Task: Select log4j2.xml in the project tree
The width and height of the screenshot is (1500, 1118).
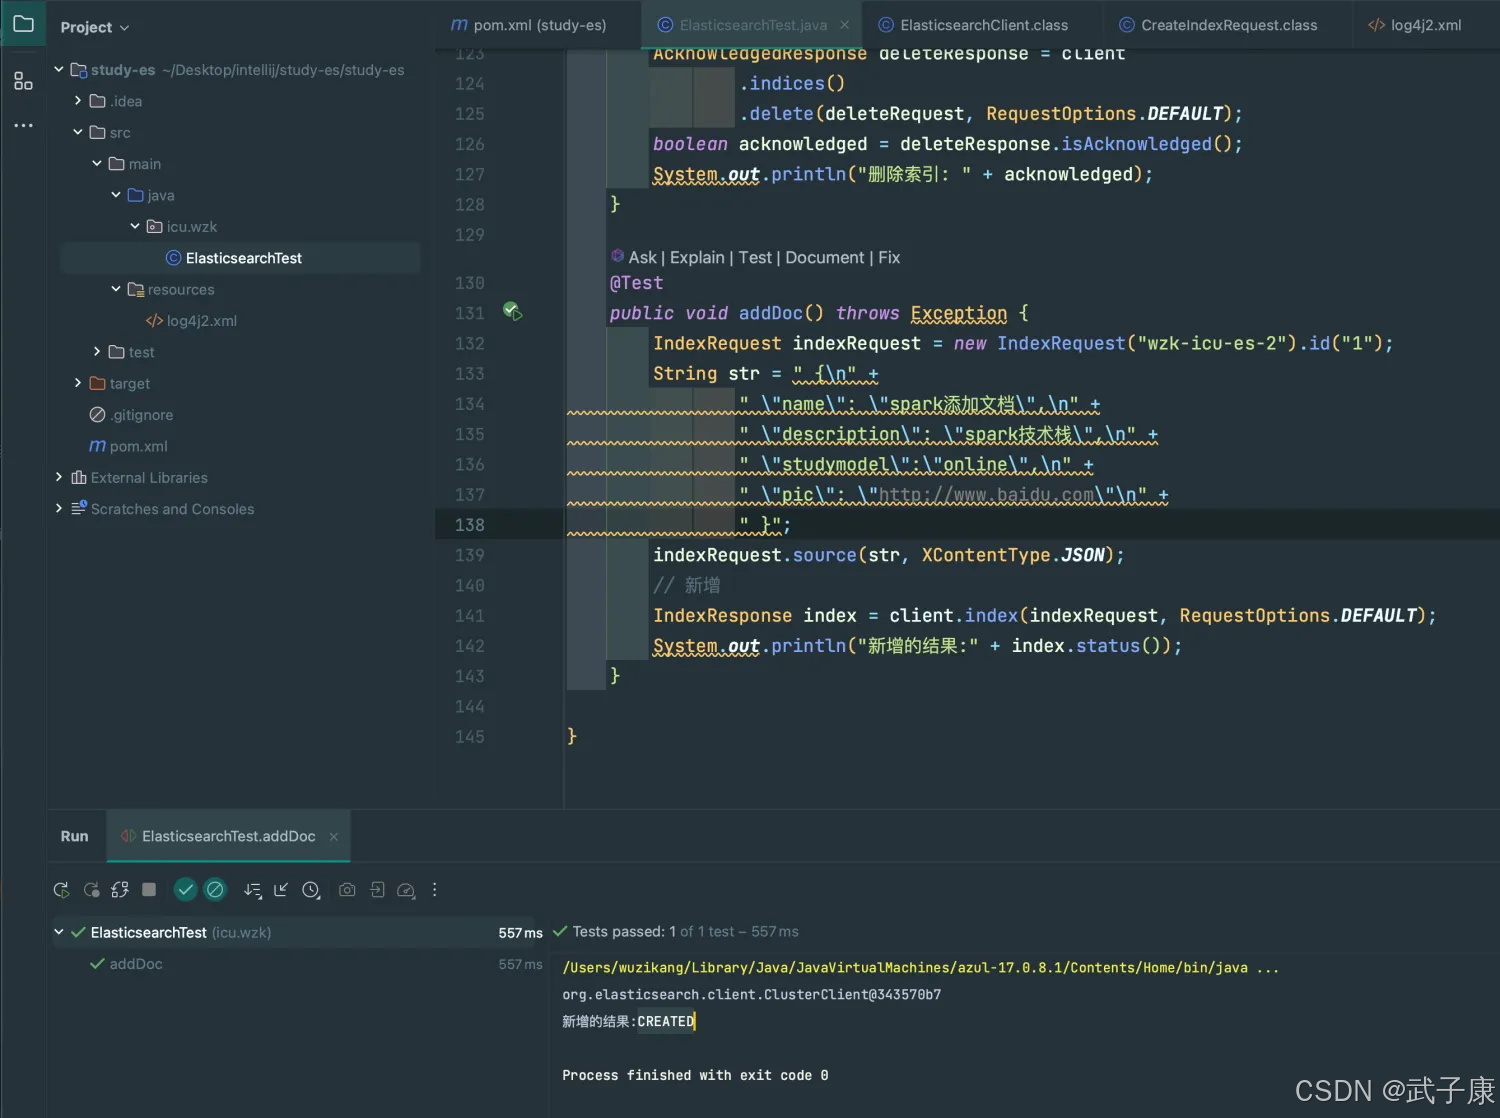Action: (201, 321)
